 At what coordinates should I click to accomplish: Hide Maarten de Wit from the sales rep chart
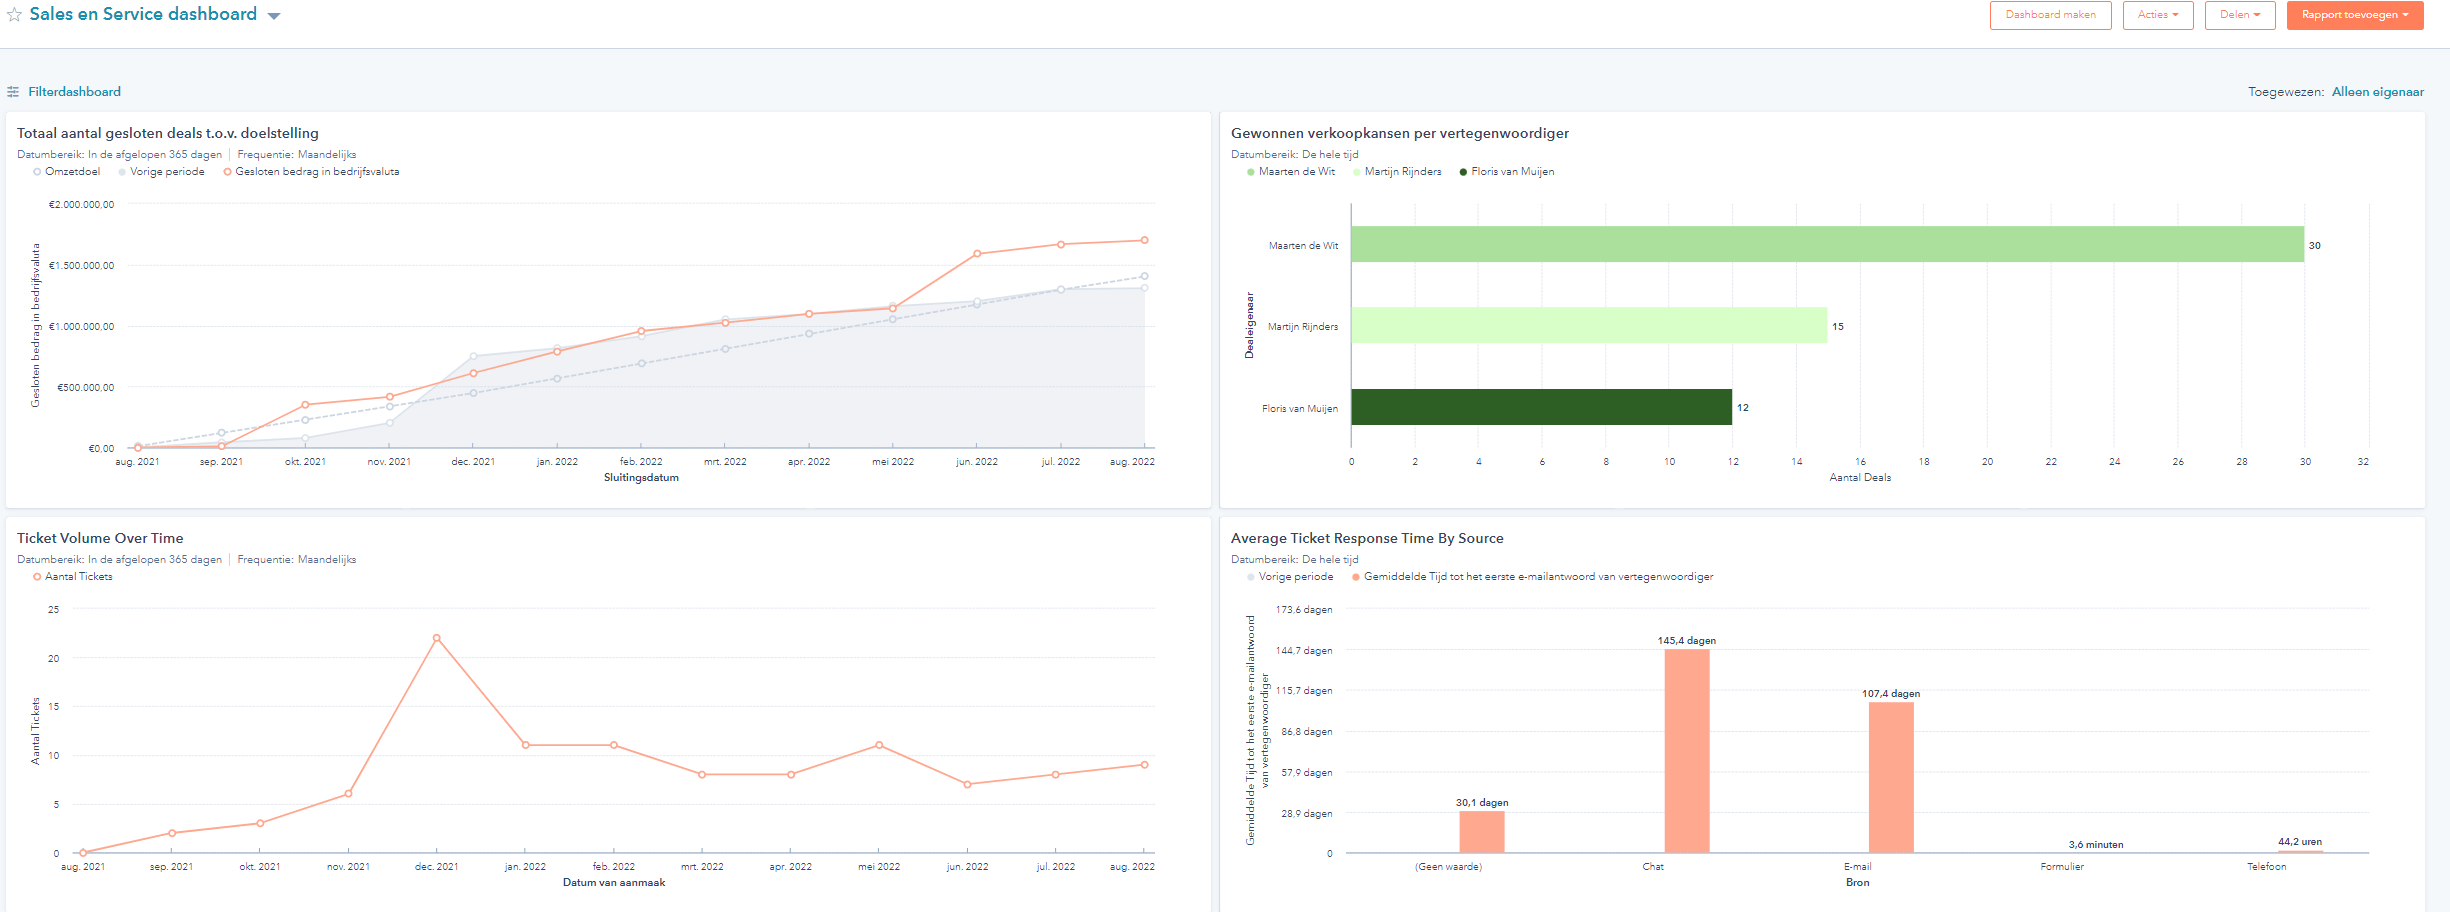(x=1298, y=171)
